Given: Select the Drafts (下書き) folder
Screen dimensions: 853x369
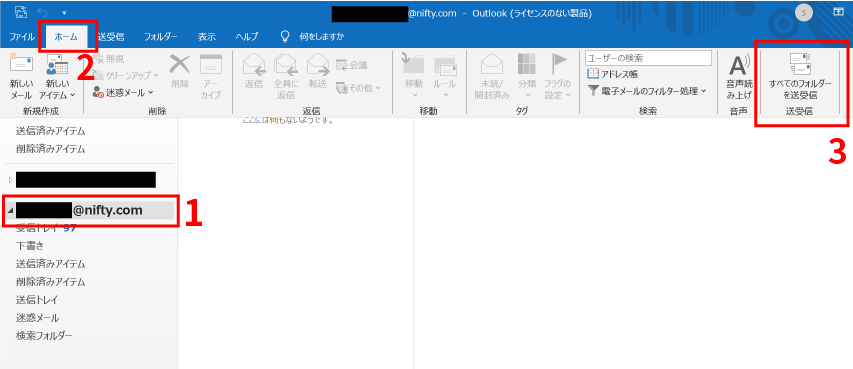Looking at the screenshot, I should coord(30,246).
